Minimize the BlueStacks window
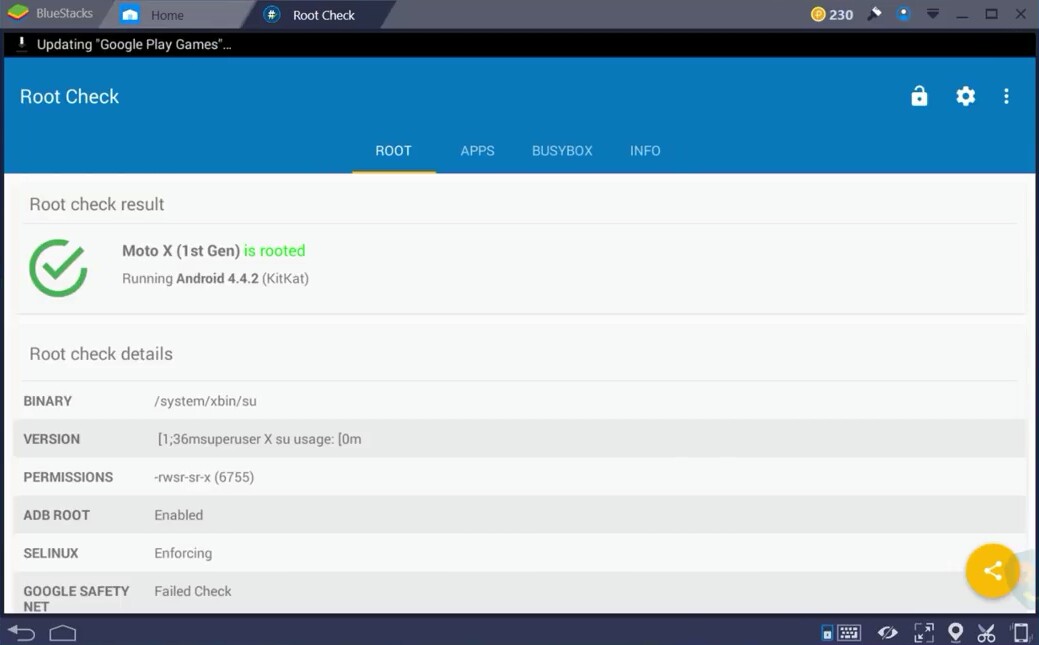This screenshot has width=1039, height=645. tap(962, 15)
